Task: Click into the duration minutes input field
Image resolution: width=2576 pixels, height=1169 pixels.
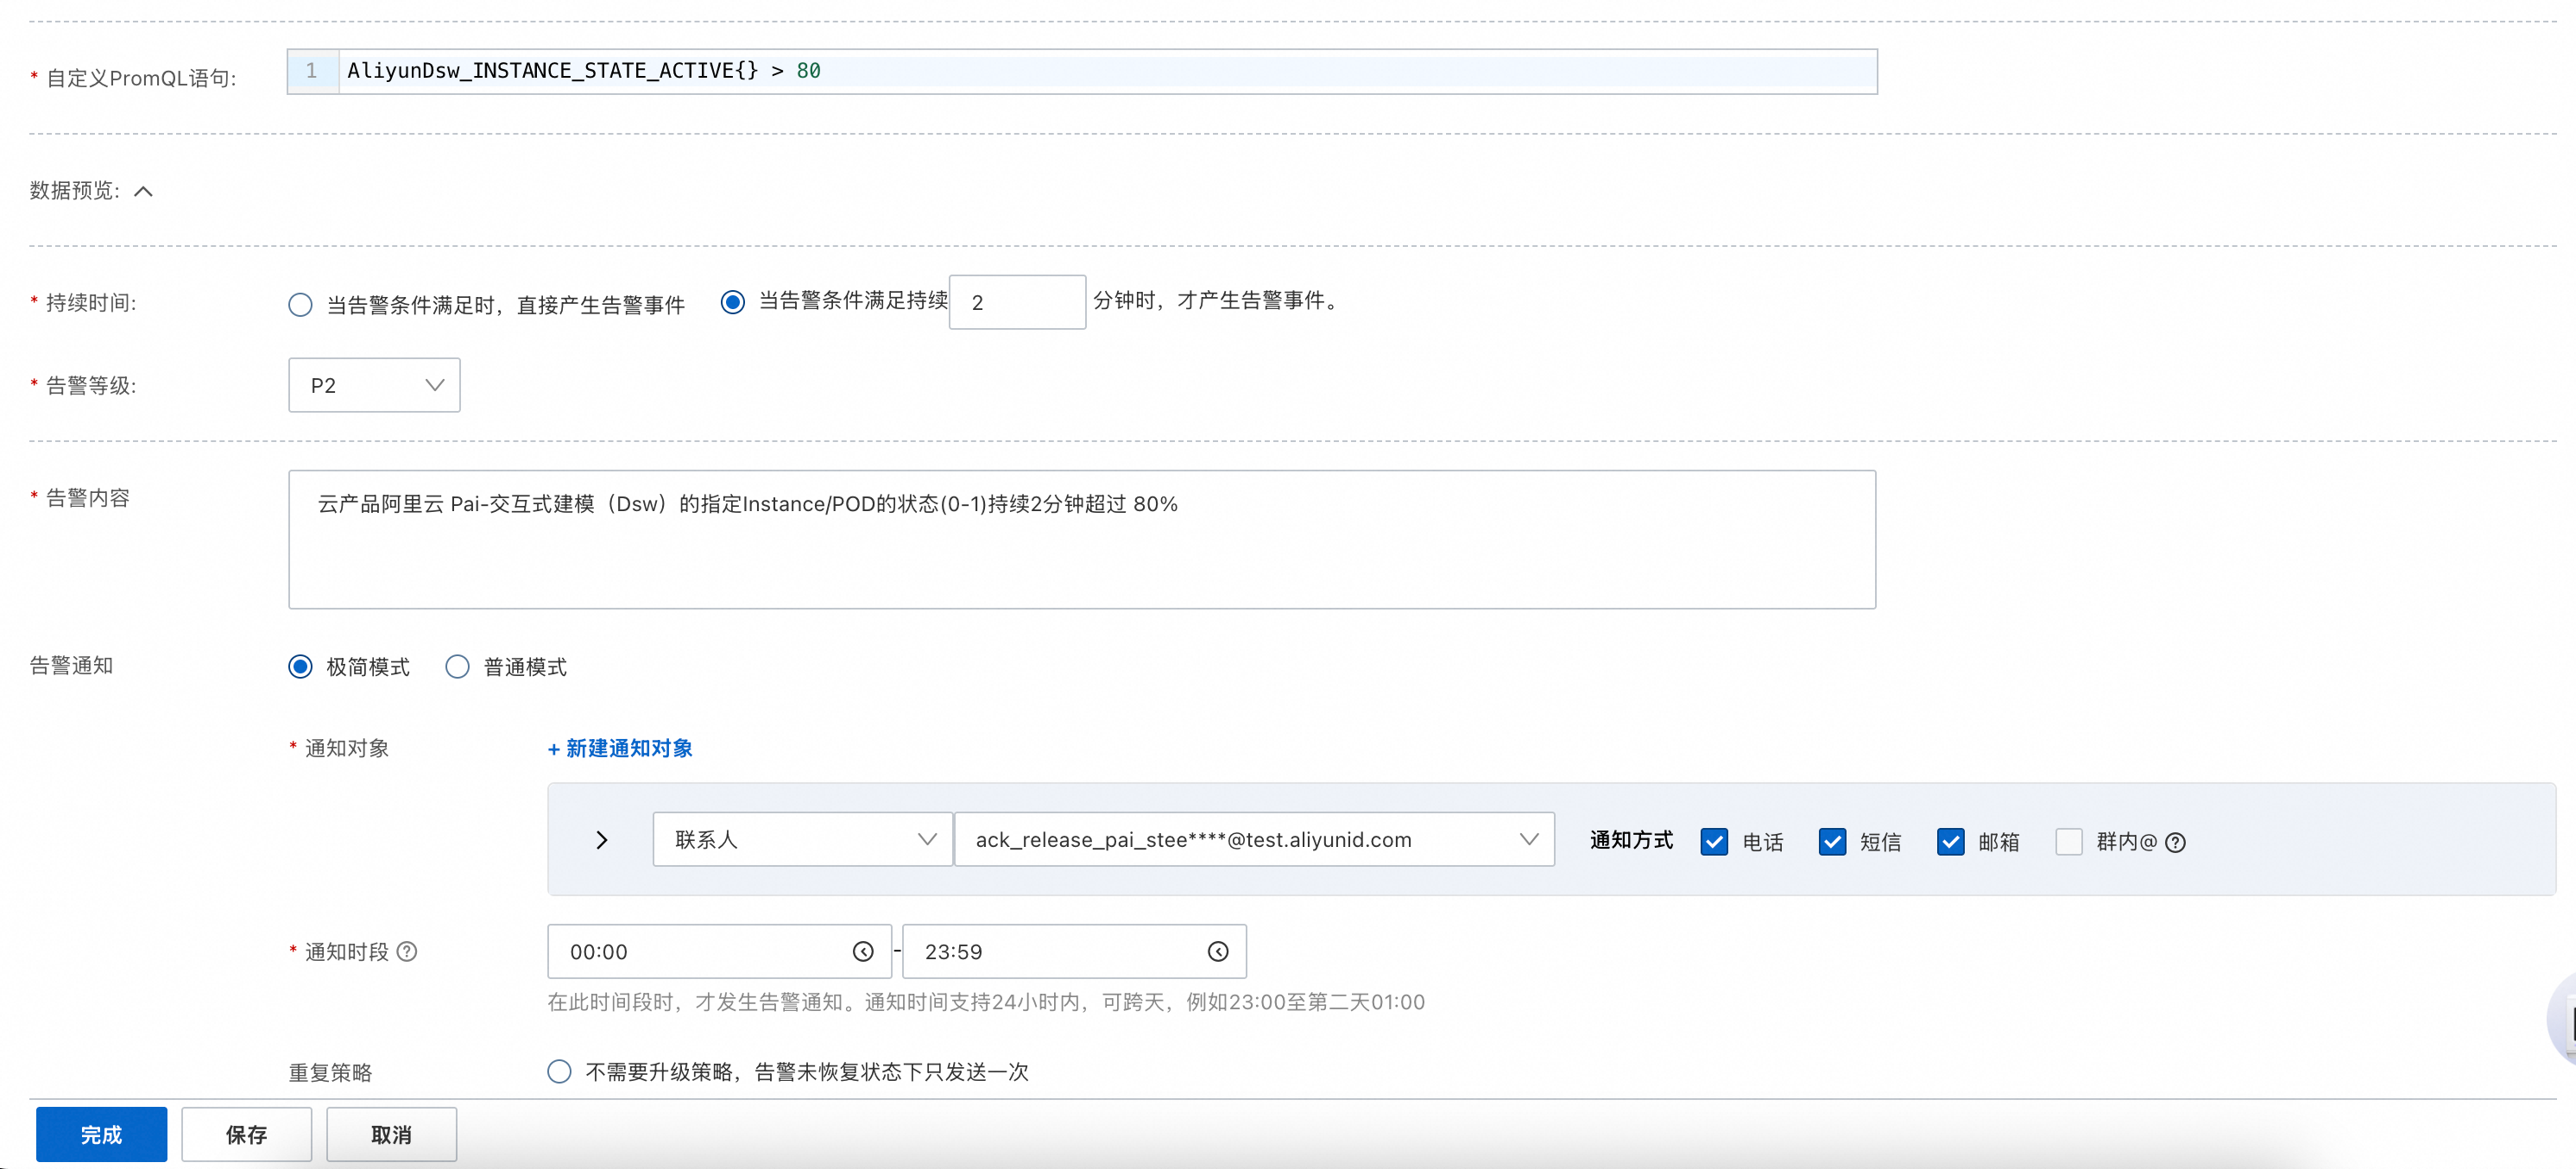Action: (x=1016, y=302)
